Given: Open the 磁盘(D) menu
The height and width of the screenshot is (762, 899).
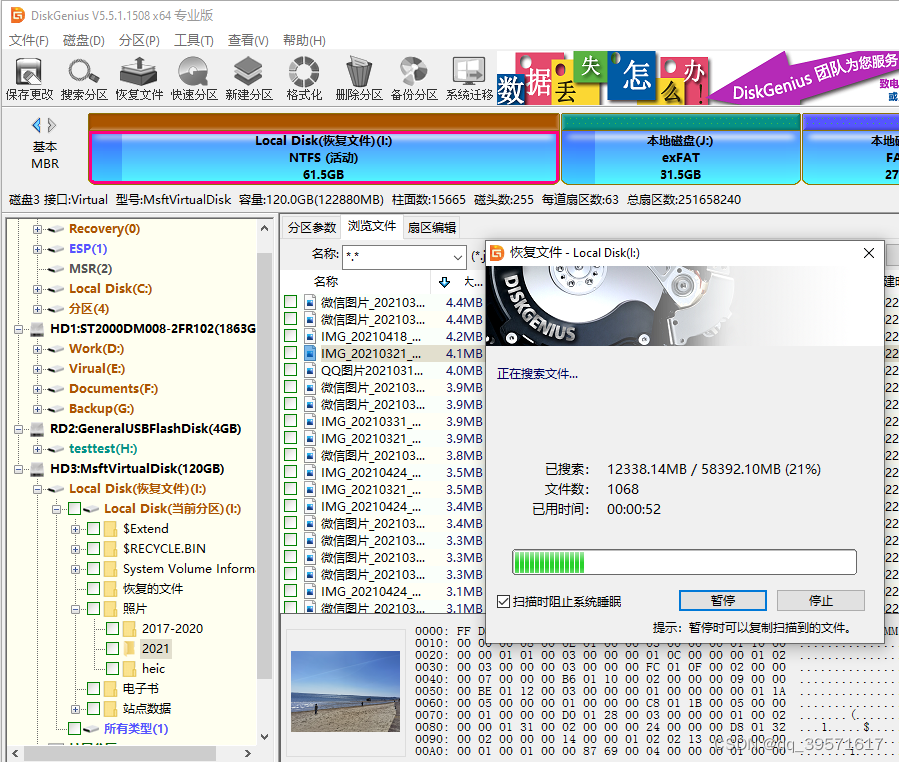Looking at the screenshot, I should pos(84,41).
